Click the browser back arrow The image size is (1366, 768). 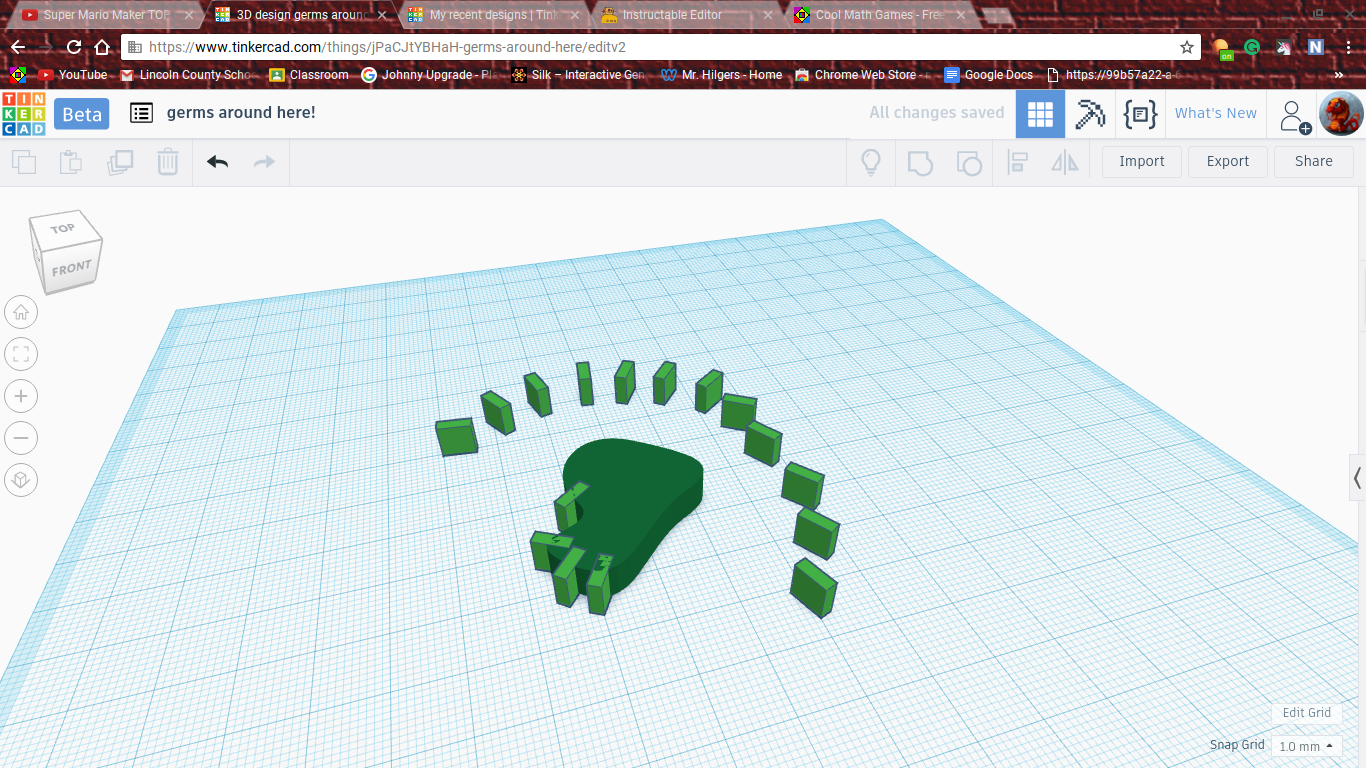(x=18, y=47)
